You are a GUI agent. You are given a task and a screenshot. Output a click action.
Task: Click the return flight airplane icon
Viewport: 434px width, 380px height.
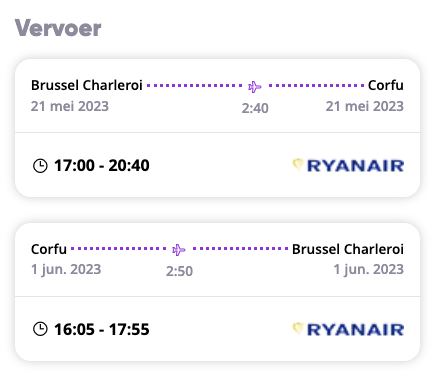coord(179,250)
